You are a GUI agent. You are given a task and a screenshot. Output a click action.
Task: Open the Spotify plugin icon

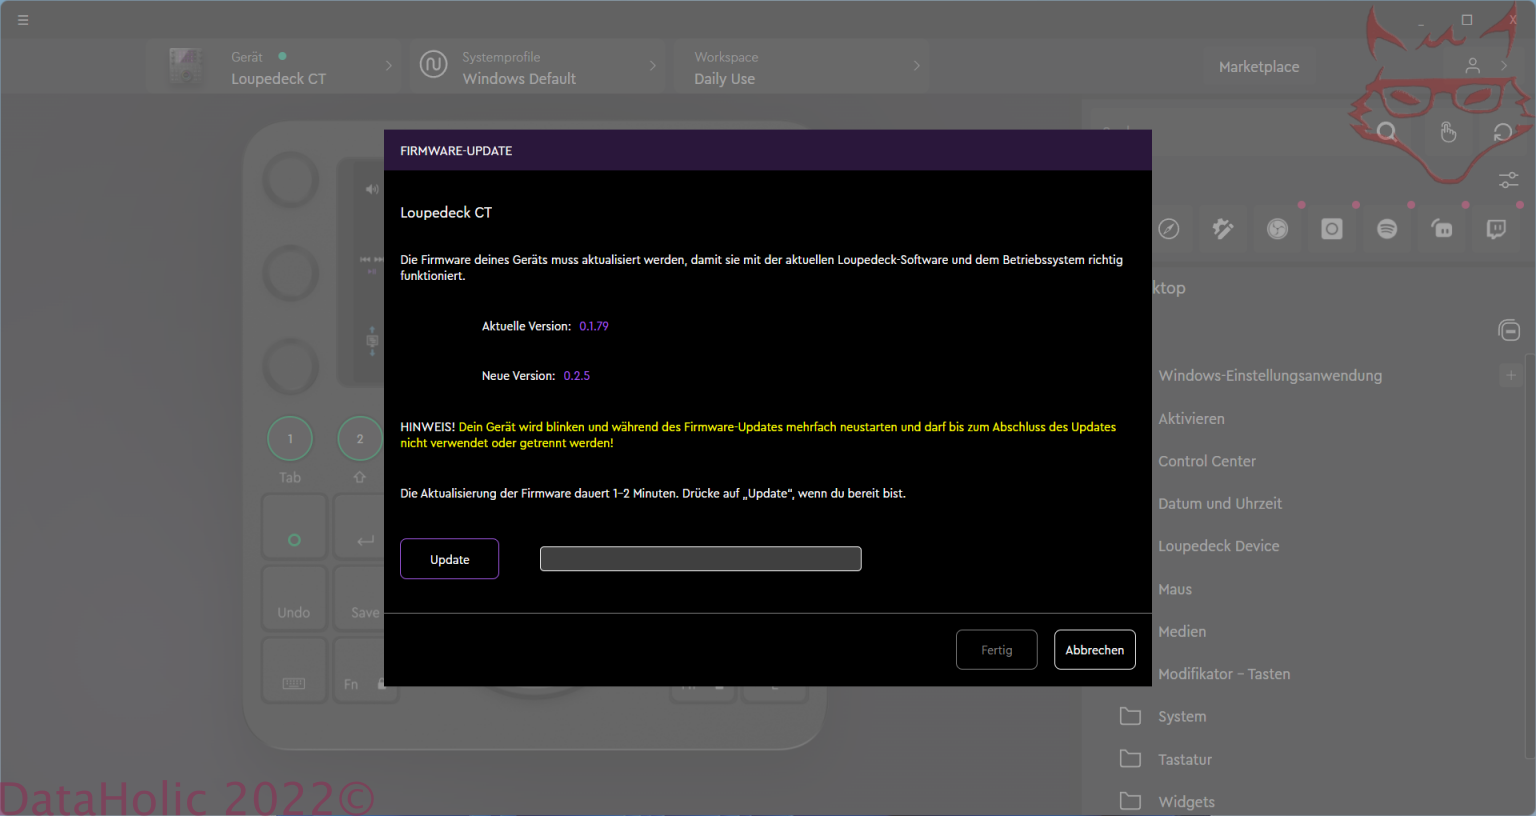point(1387,229)
